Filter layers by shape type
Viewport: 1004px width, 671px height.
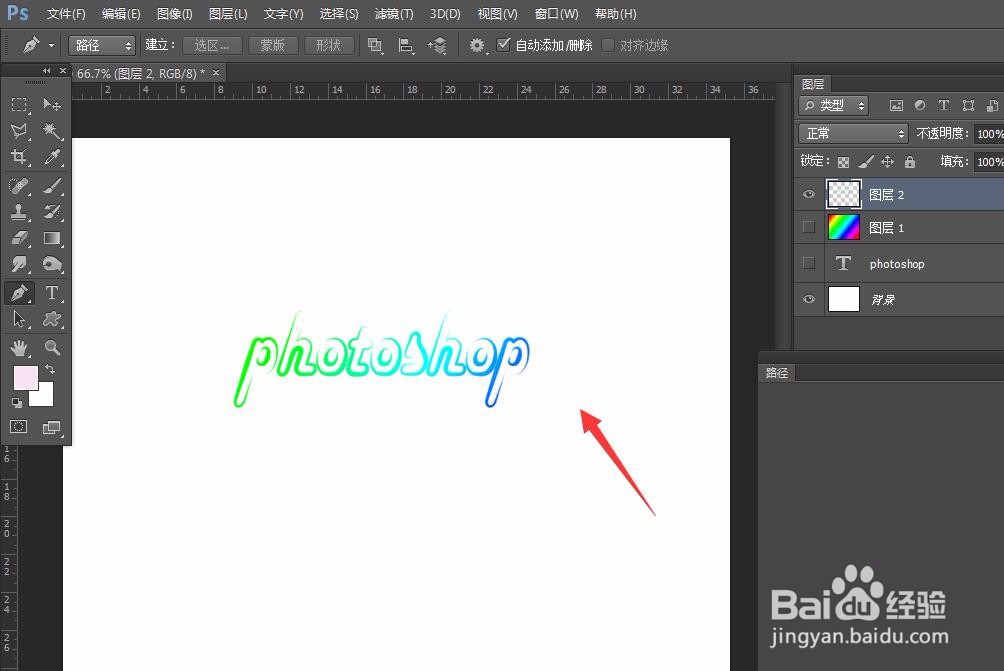968,106
